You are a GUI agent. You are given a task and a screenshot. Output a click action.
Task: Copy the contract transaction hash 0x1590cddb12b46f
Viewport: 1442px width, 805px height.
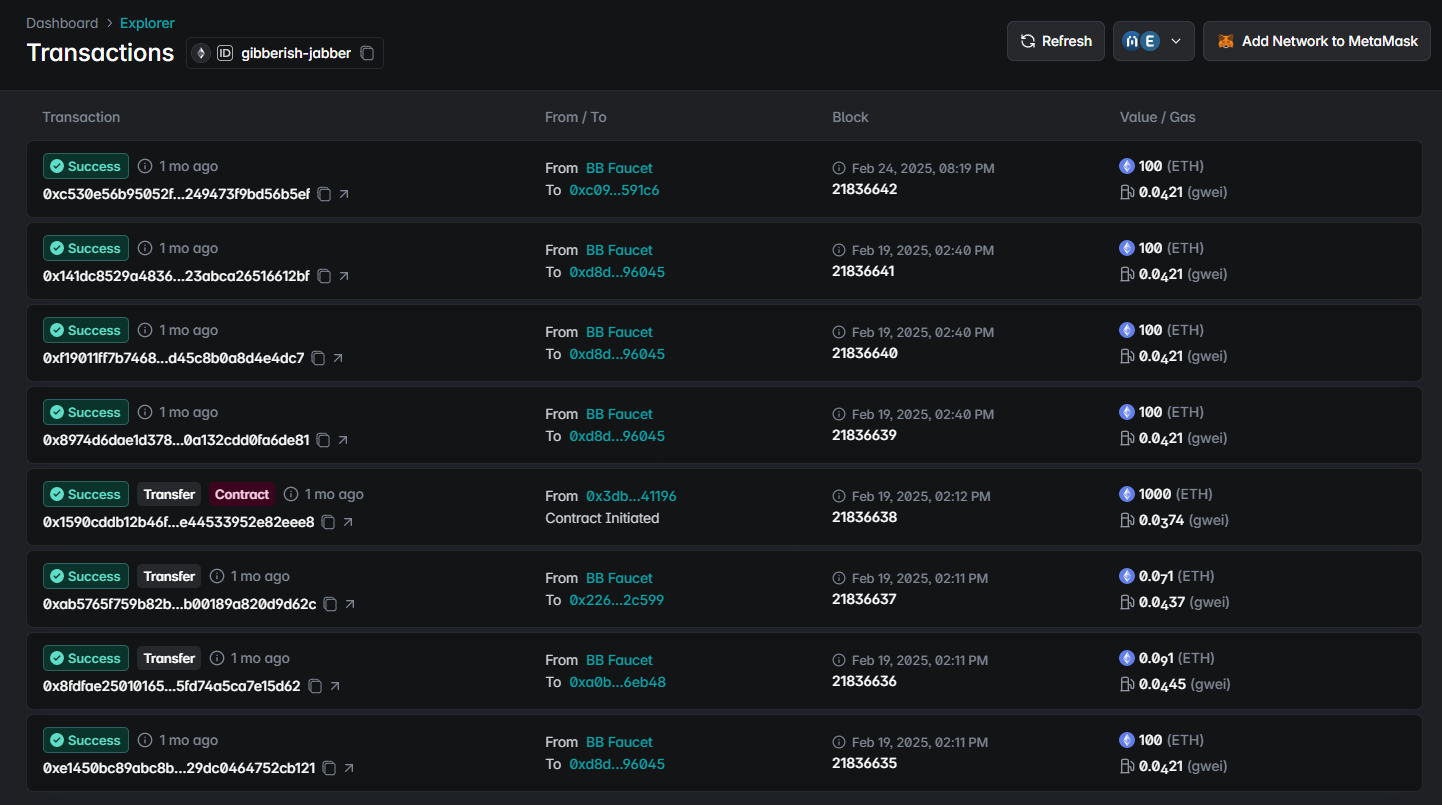pyautogui.click(x=328, y=522)
